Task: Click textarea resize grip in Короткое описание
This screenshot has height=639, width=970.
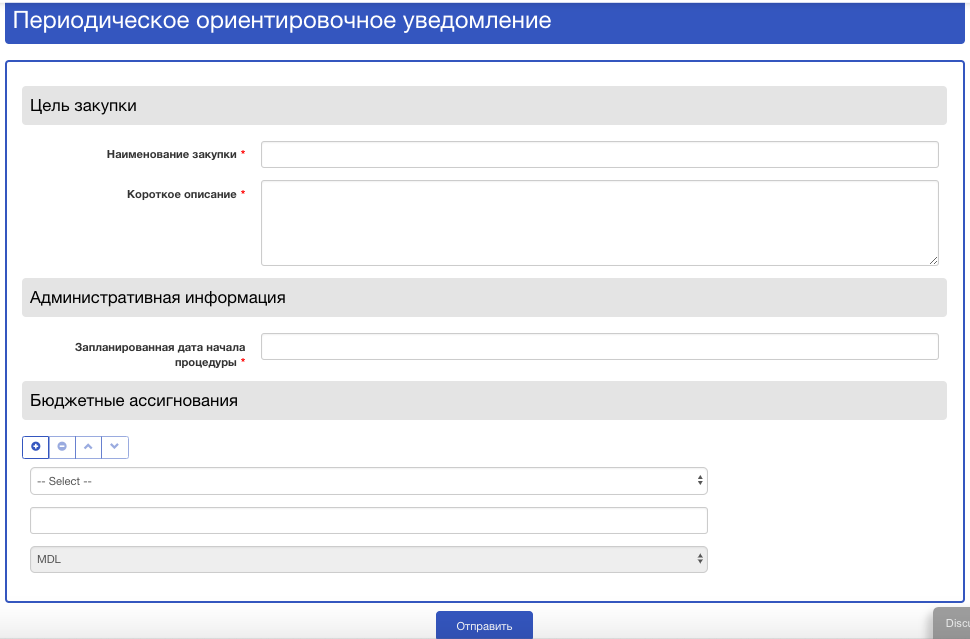Action: (934, 260)
